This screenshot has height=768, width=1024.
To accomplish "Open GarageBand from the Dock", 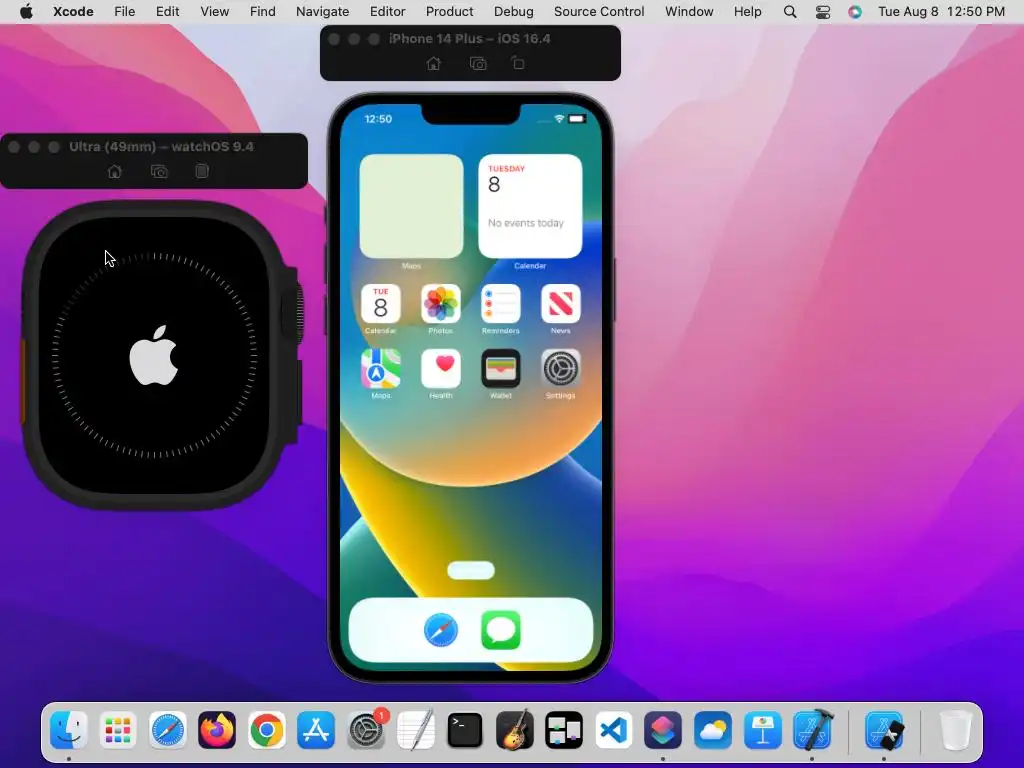I will click(515, 729).
